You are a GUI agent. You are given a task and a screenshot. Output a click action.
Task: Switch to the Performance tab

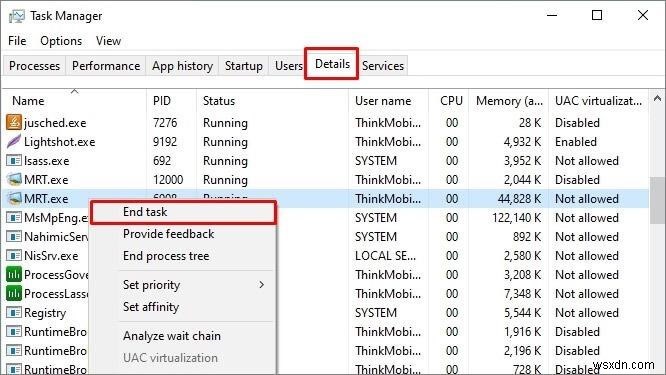tap(106, 66)
